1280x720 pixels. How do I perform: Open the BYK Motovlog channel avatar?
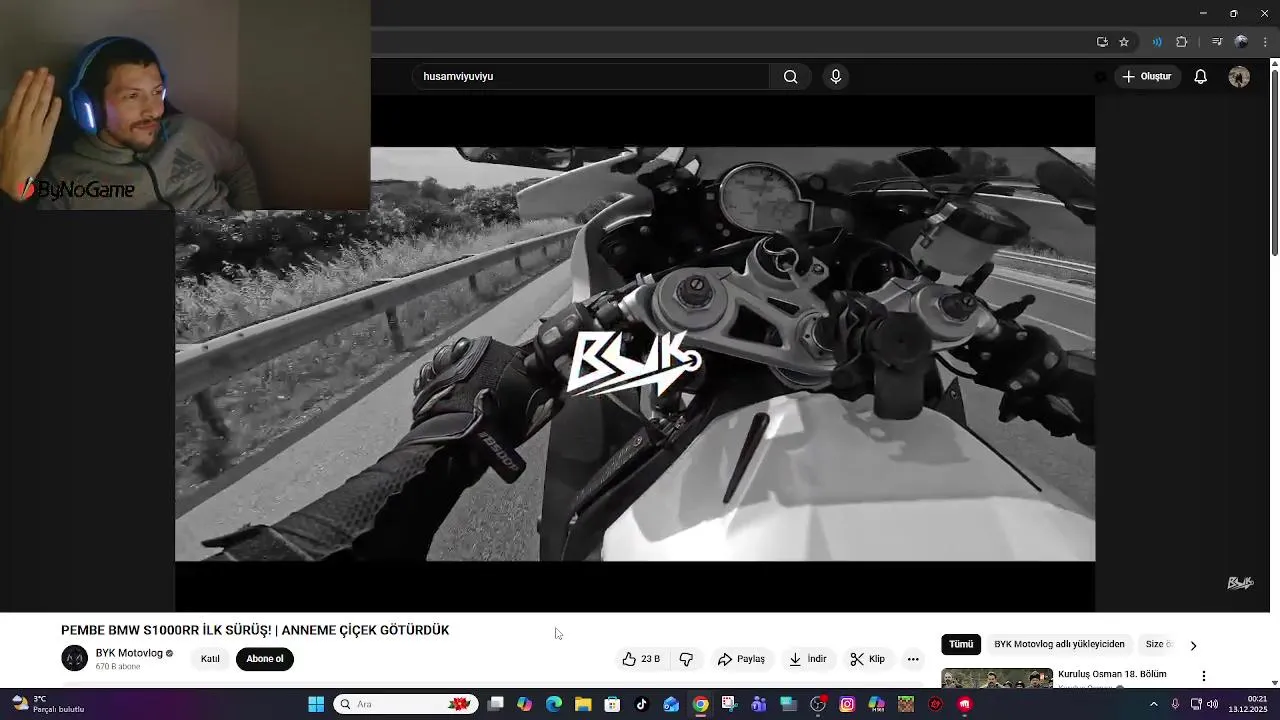point(75,658)
